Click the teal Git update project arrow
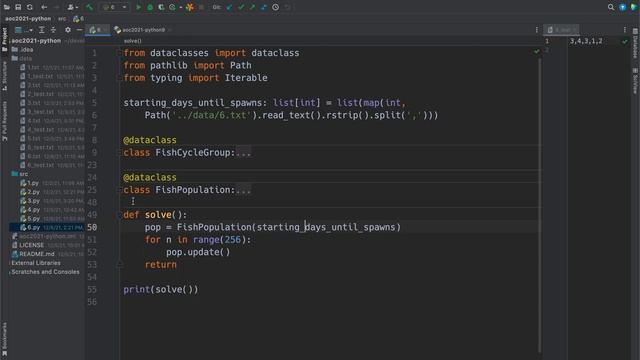 point(230,7)
